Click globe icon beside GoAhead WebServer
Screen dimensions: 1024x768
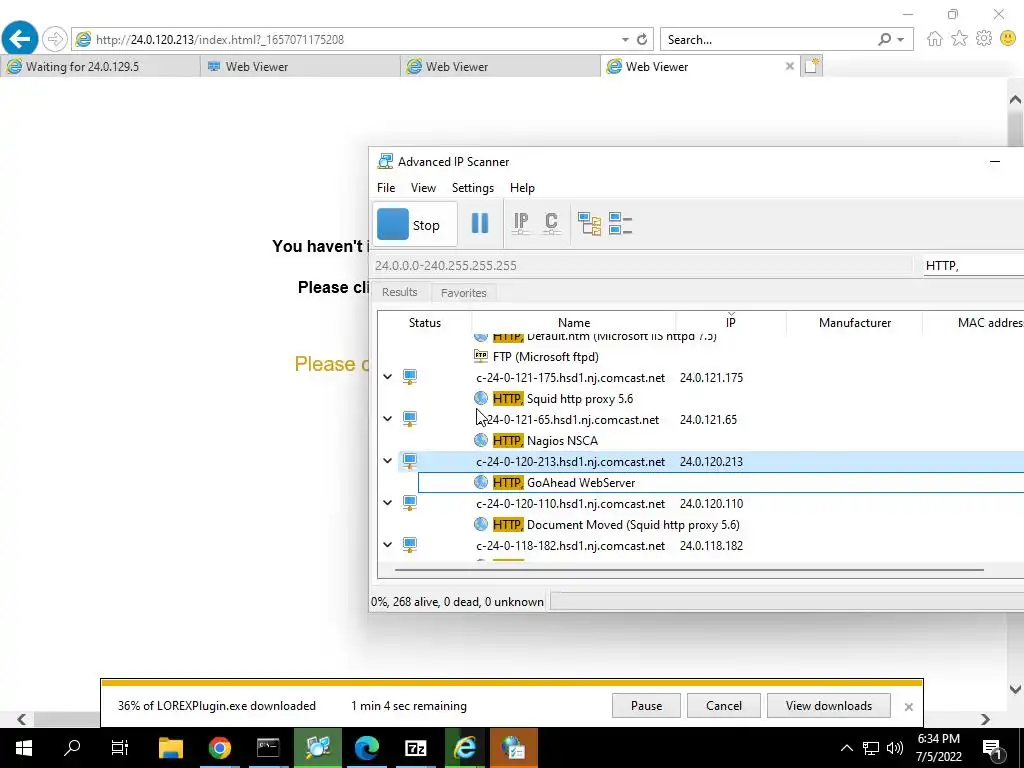pyautogui.click(x=481, y=482)
